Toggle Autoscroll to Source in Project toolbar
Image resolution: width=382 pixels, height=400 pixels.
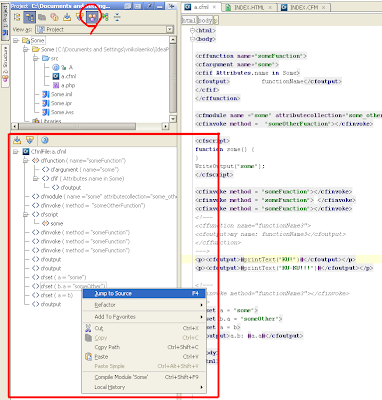click(x=67, y=17)
